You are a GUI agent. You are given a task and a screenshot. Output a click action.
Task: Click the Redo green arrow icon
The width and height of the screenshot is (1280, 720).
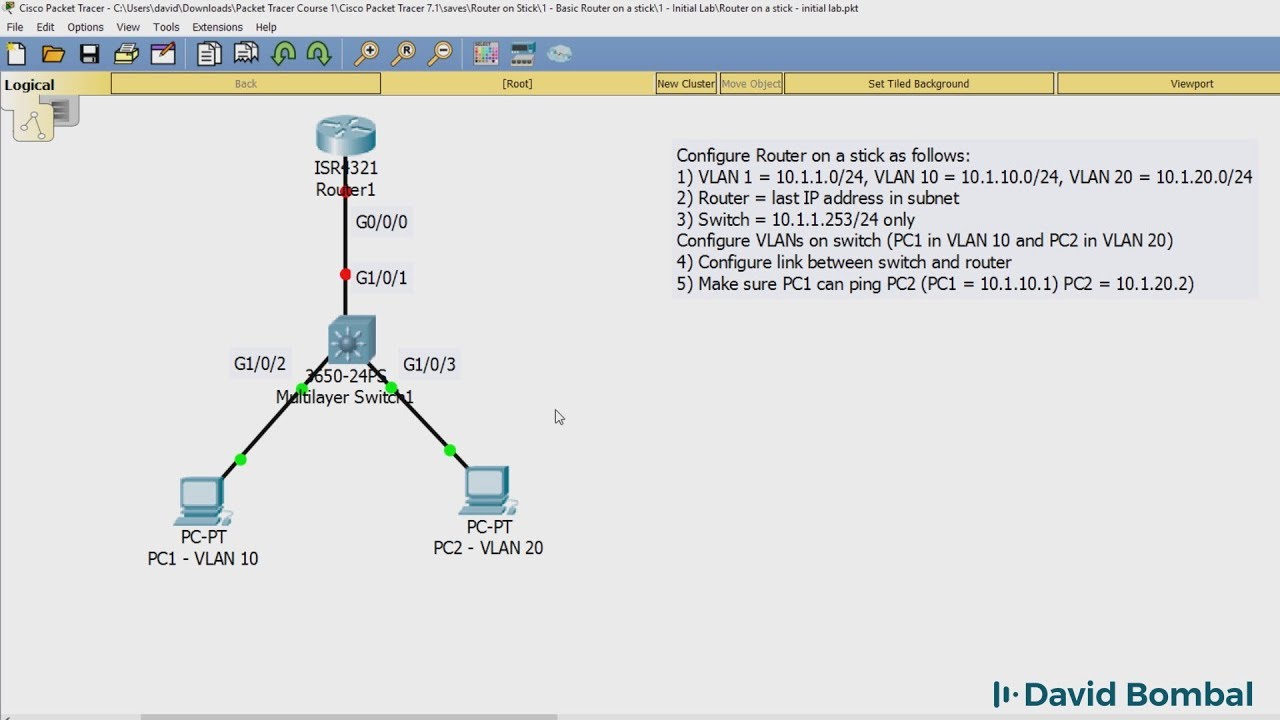click(318, 54)
